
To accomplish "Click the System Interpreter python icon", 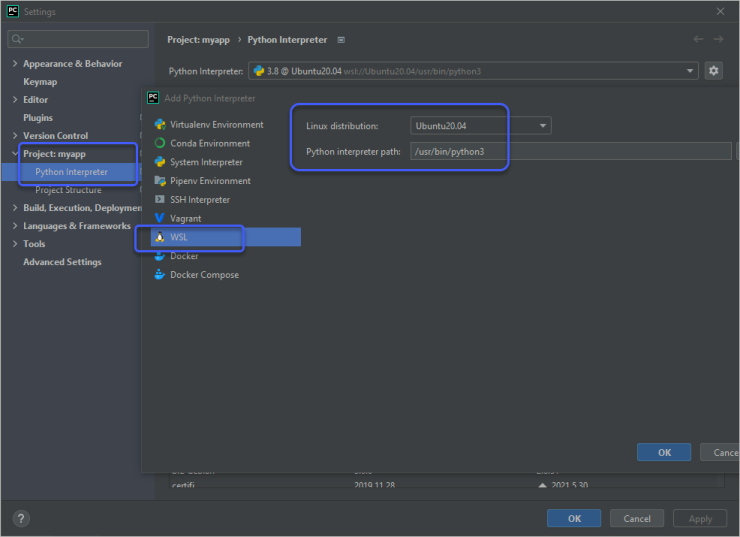I will pos(160,162).
